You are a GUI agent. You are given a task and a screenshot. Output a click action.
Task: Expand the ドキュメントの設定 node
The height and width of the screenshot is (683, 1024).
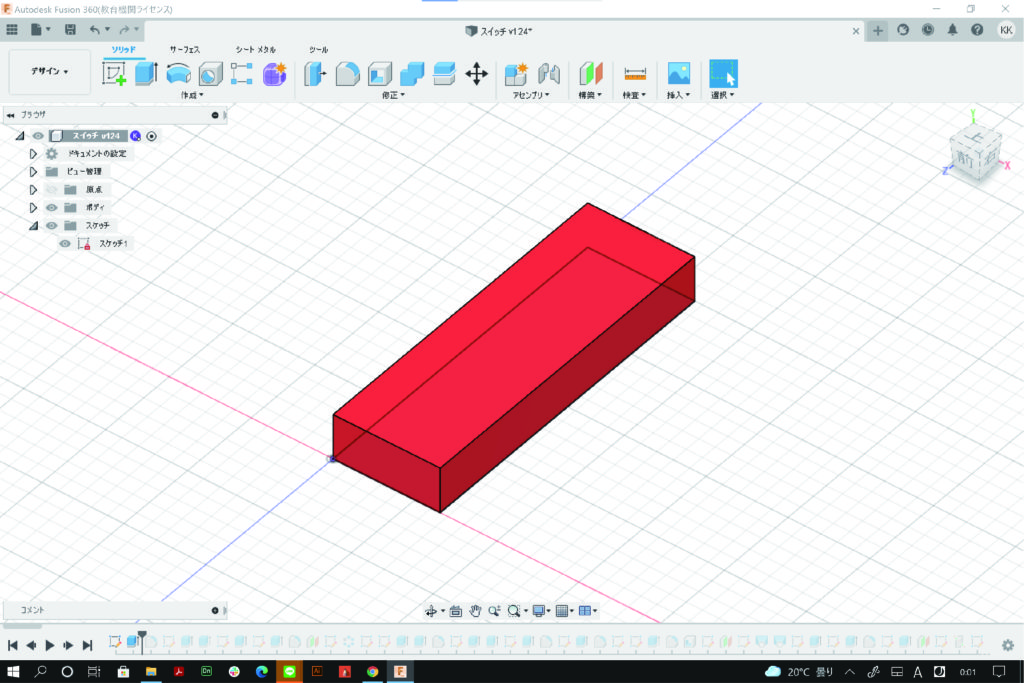click(33, 154)
